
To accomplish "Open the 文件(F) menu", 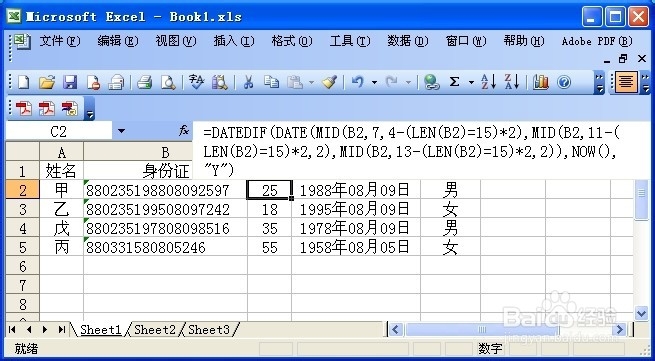I will pos(60,41).
